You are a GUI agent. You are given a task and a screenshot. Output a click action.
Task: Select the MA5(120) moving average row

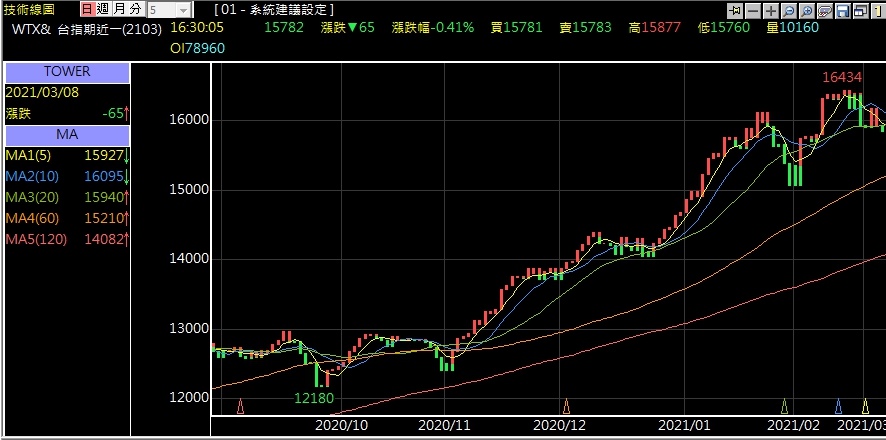pos(67,239)
